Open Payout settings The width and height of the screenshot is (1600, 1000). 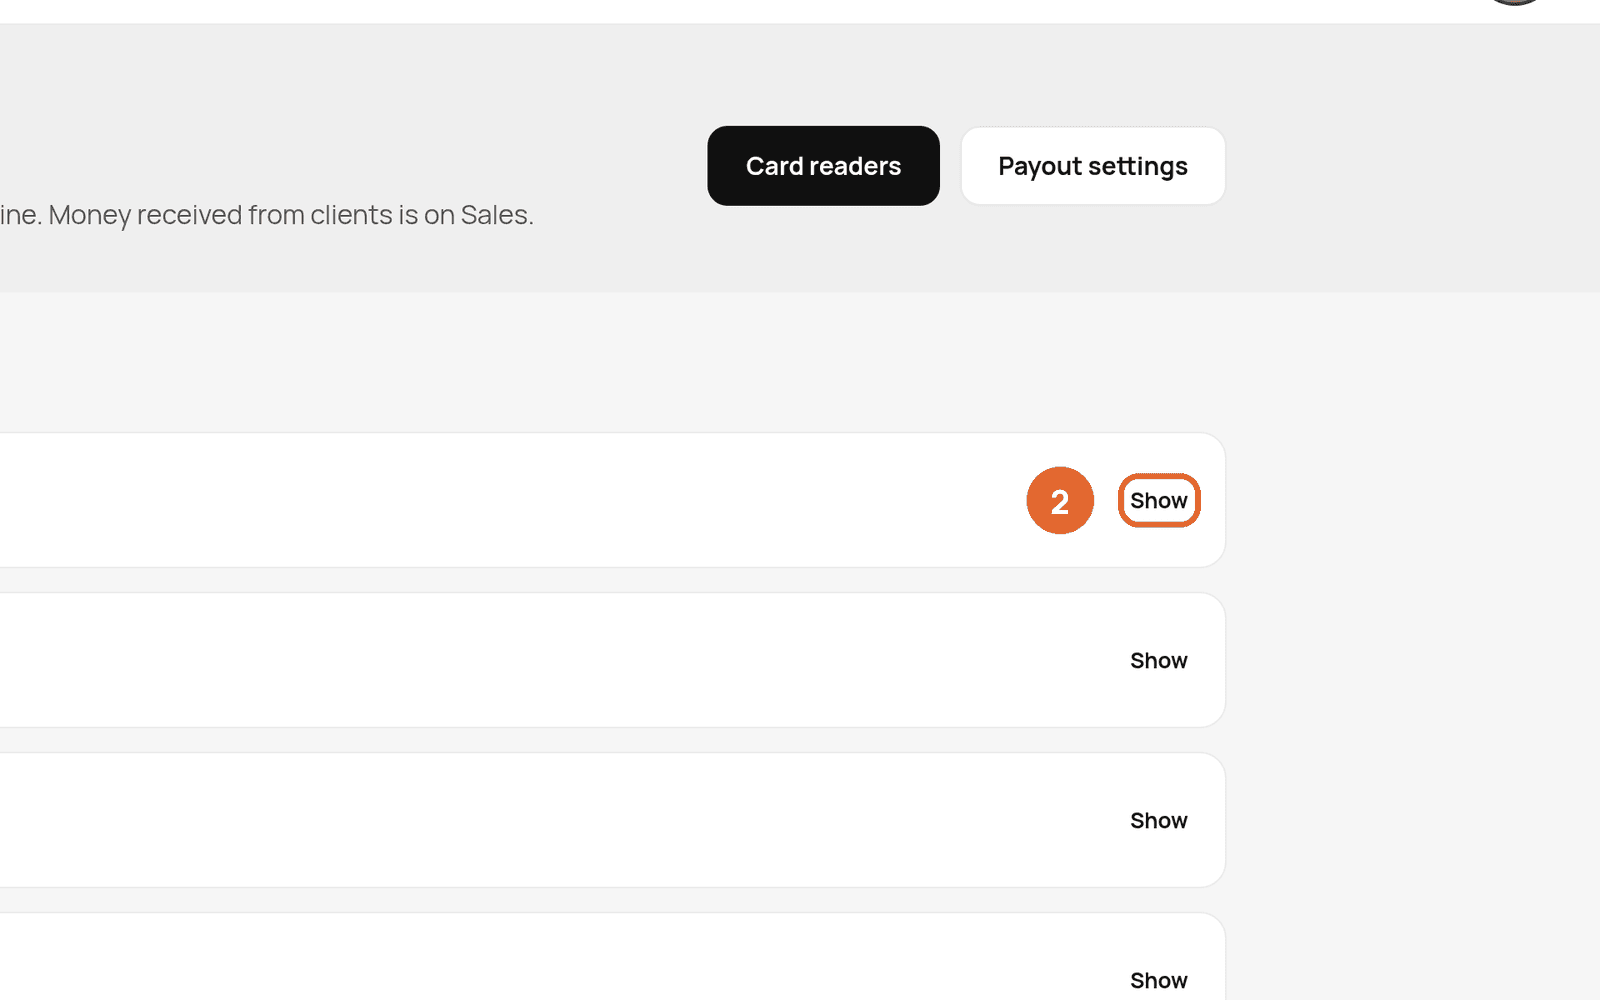pyautogui.click(x=1093, y=166)
